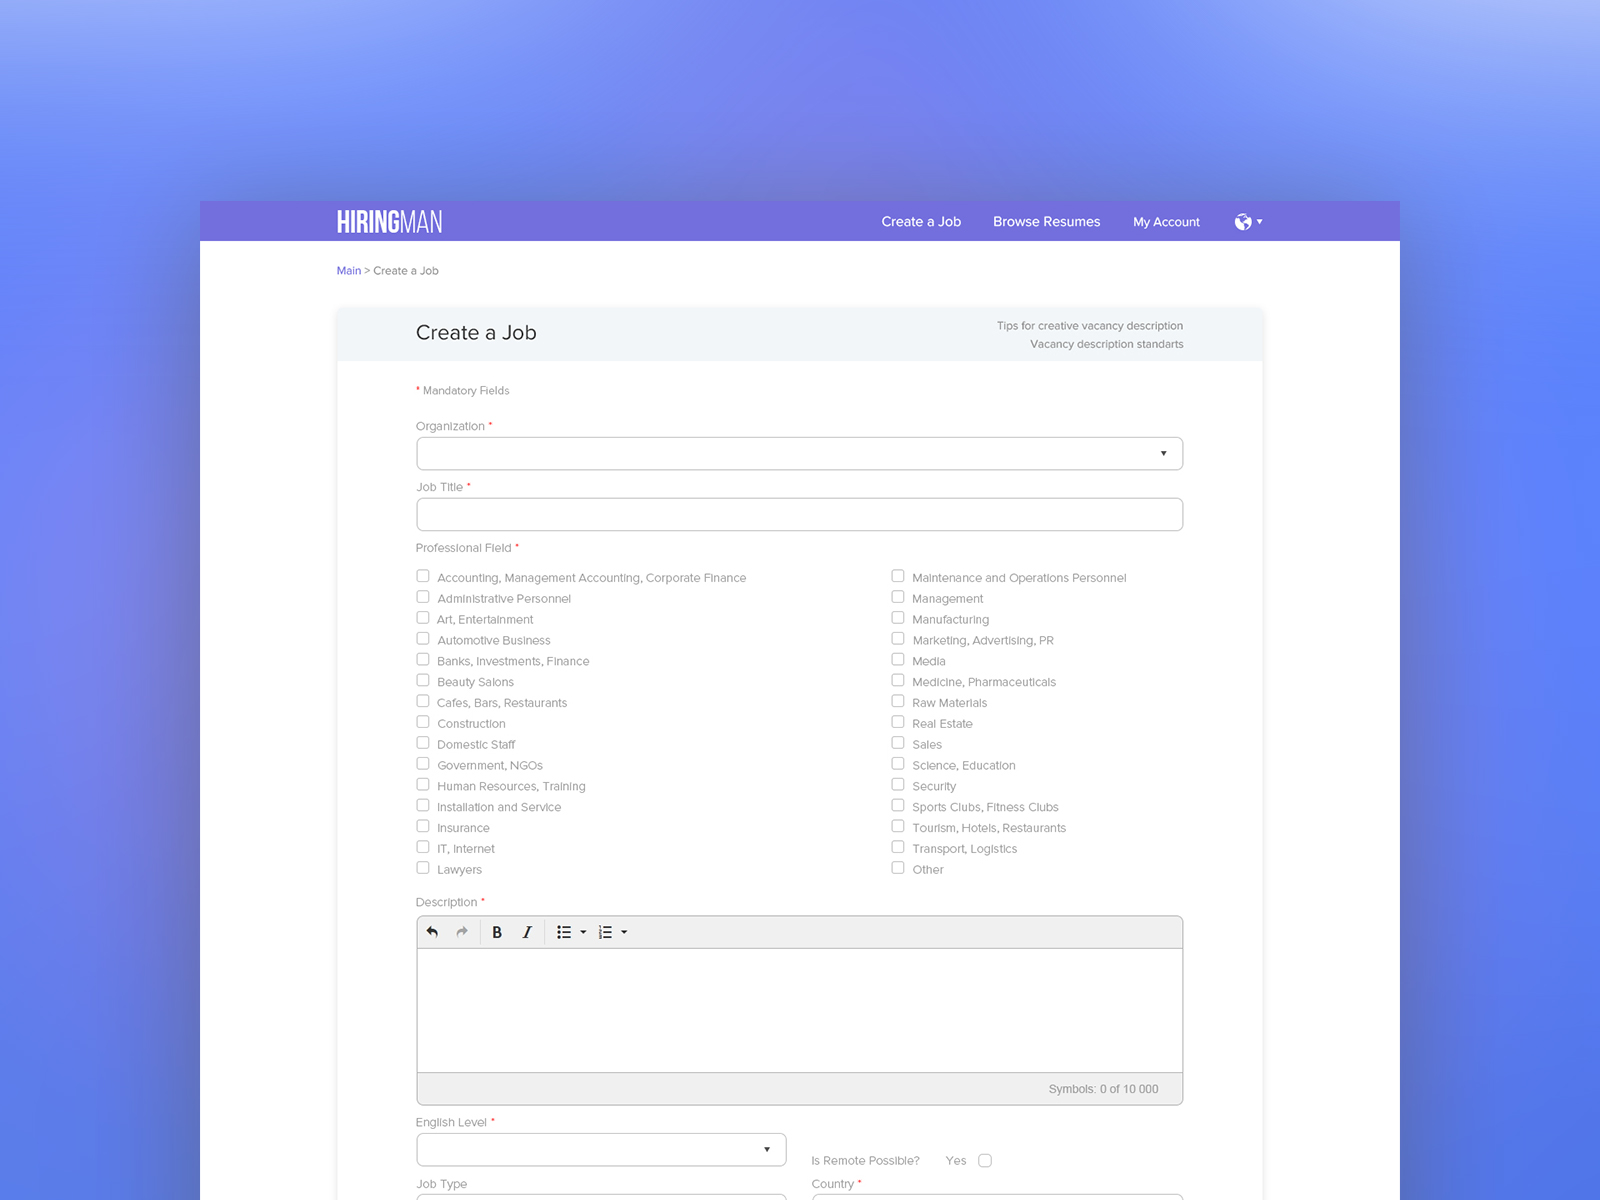Select Tourism, Hotels, Restaurants checkbox
This screenshot has width=1600, height=1200.
898,826
